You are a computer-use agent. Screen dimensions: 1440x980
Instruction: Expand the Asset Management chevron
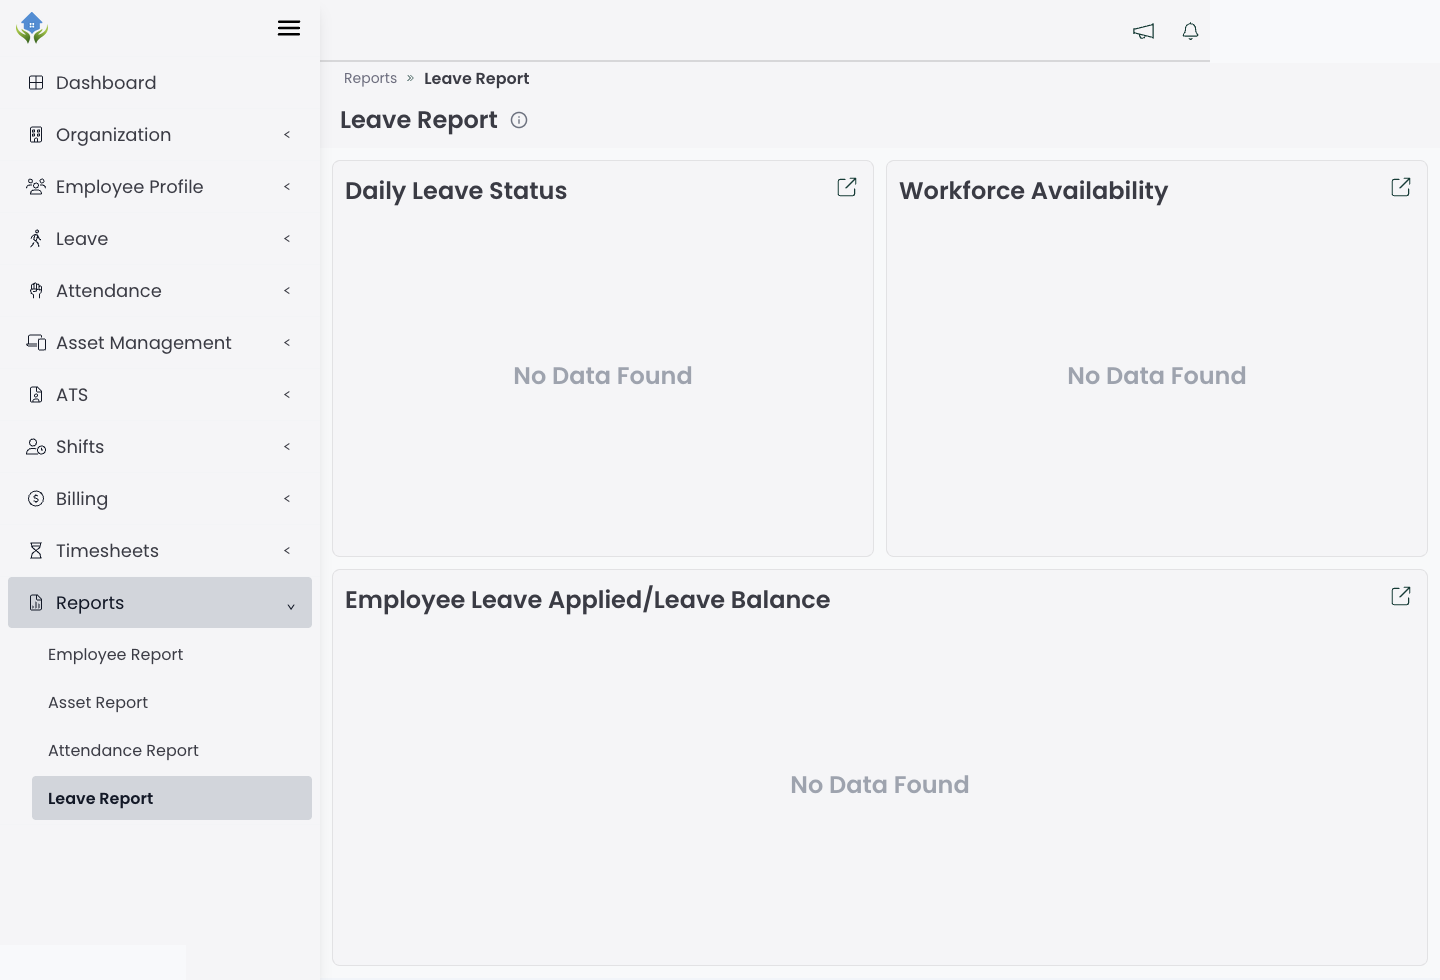pos(287,343)
